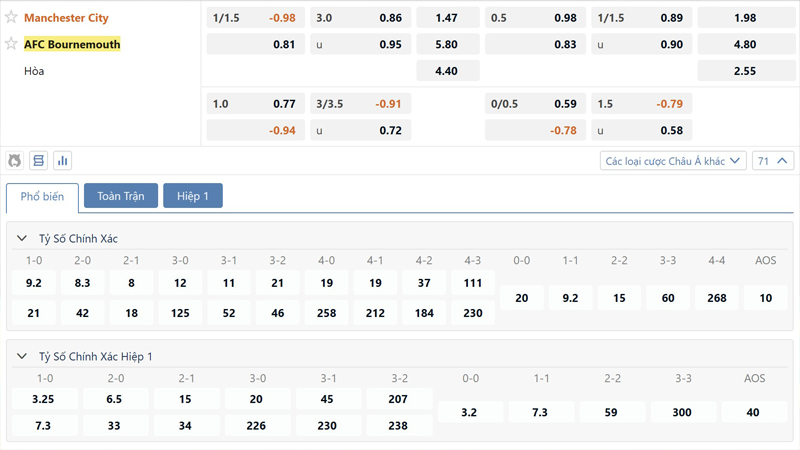The height and width of the screenshot is (450, 800).
Task: Collapse the 'Tỷ Số Chính Xác' section
Action: 22,239
